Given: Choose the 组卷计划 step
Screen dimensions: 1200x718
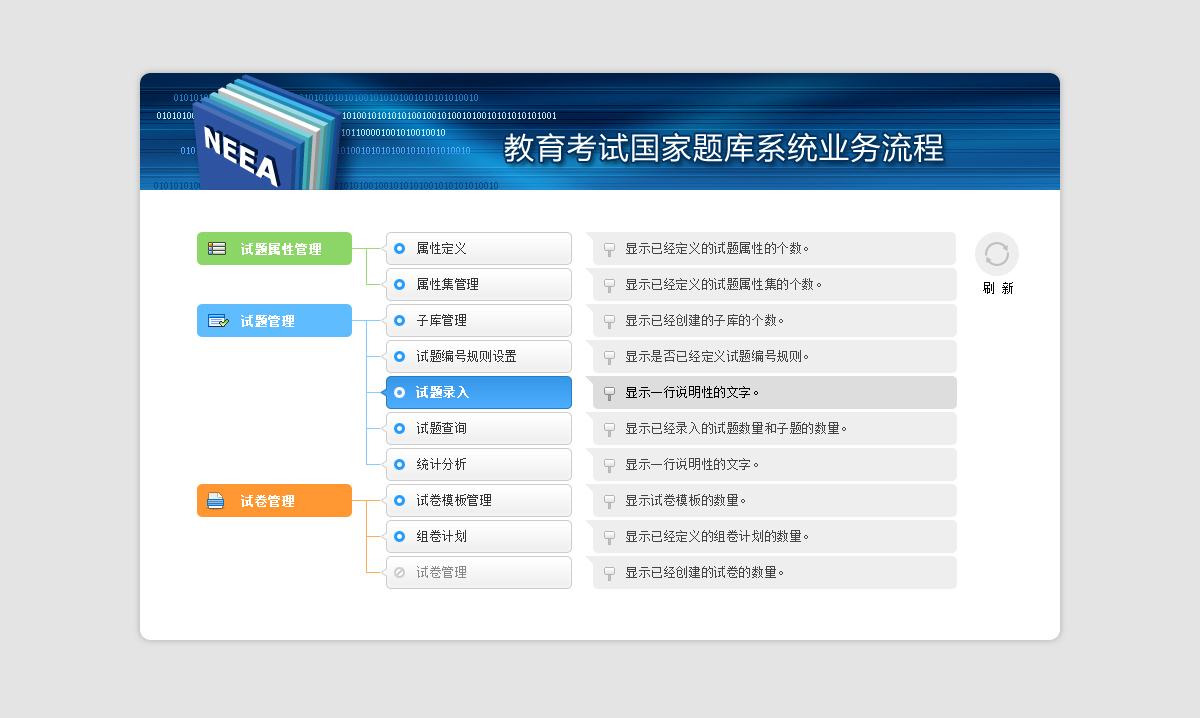Looking at the screenshot, I should (479, 537).
